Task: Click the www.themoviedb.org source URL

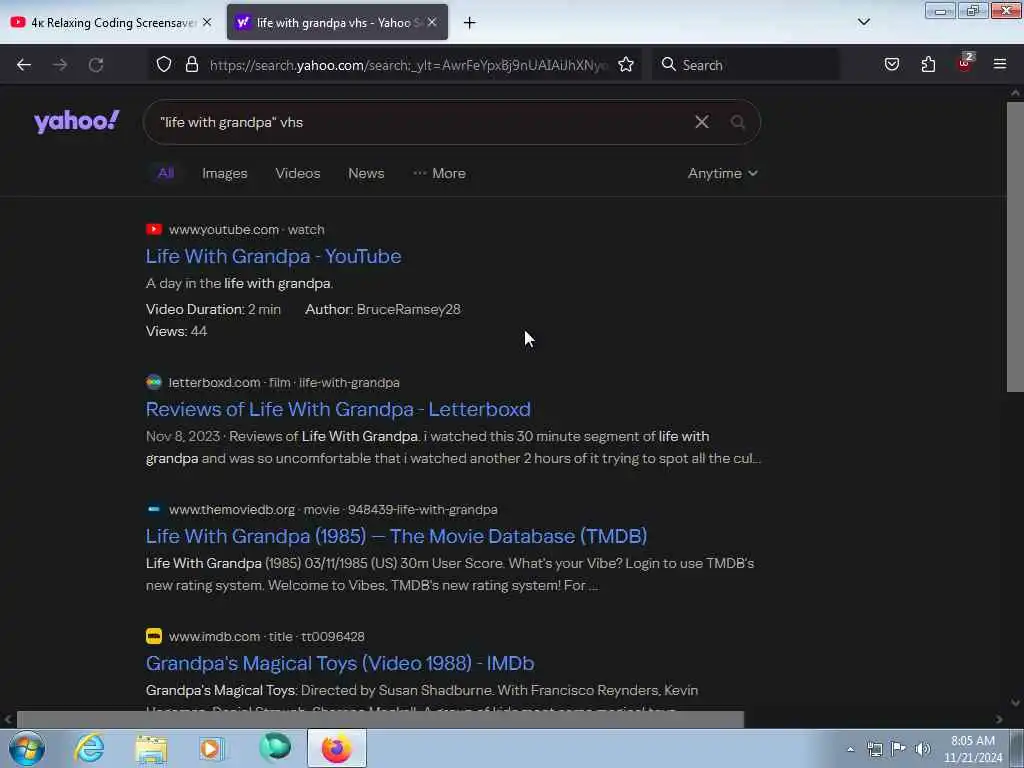Action: coord(333,509)
